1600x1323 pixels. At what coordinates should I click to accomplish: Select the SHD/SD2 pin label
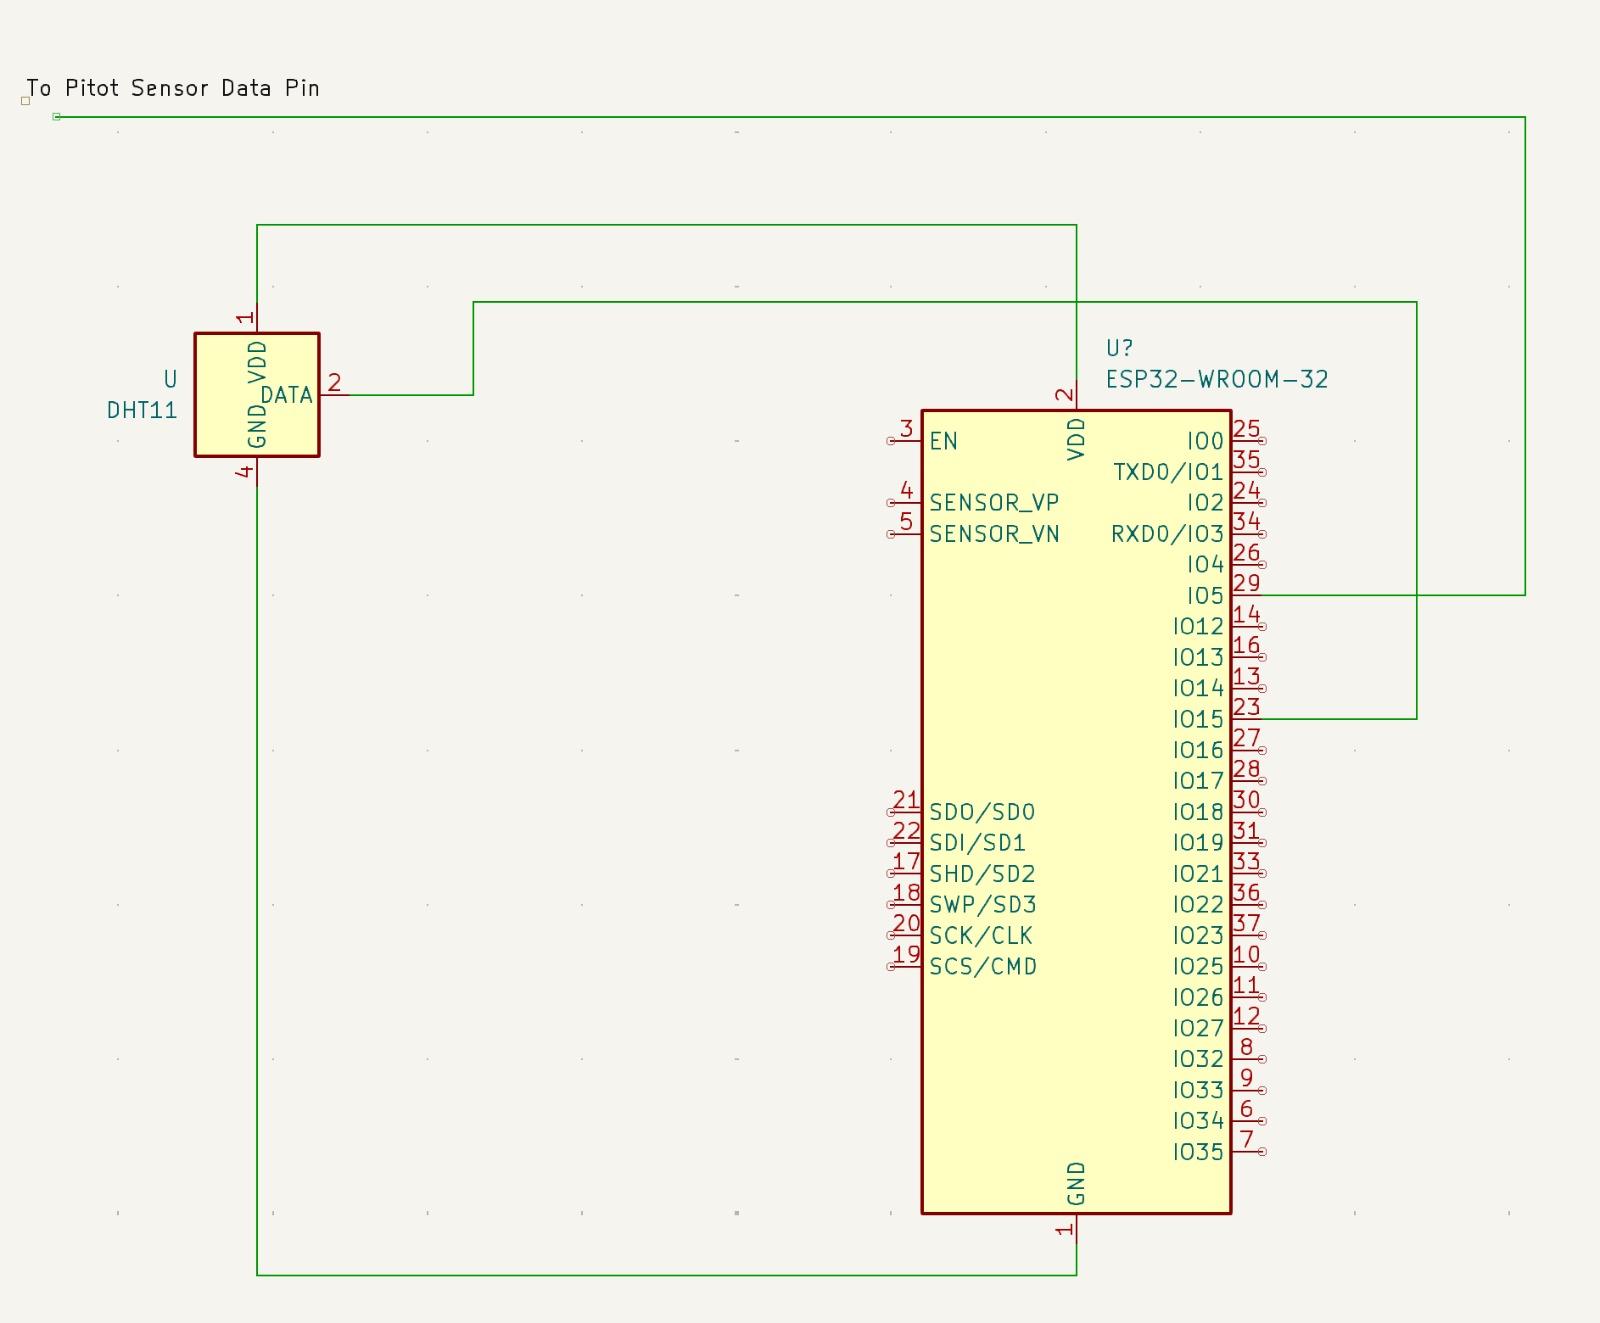point(982,874)
